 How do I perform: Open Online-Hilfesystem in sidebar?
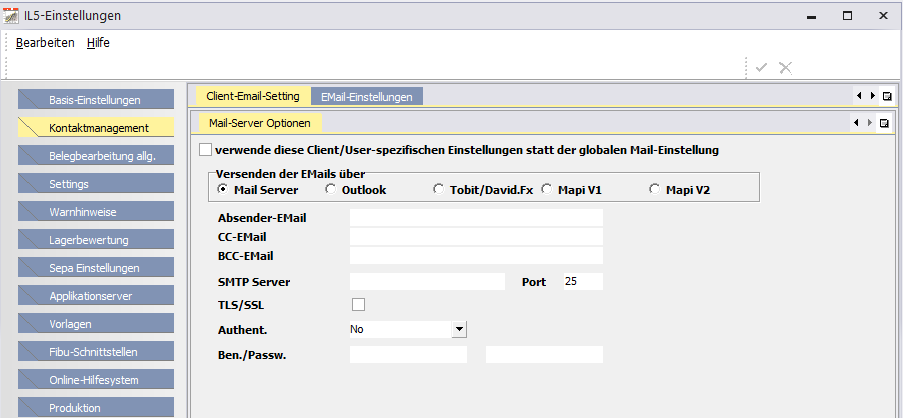(96, 380)
